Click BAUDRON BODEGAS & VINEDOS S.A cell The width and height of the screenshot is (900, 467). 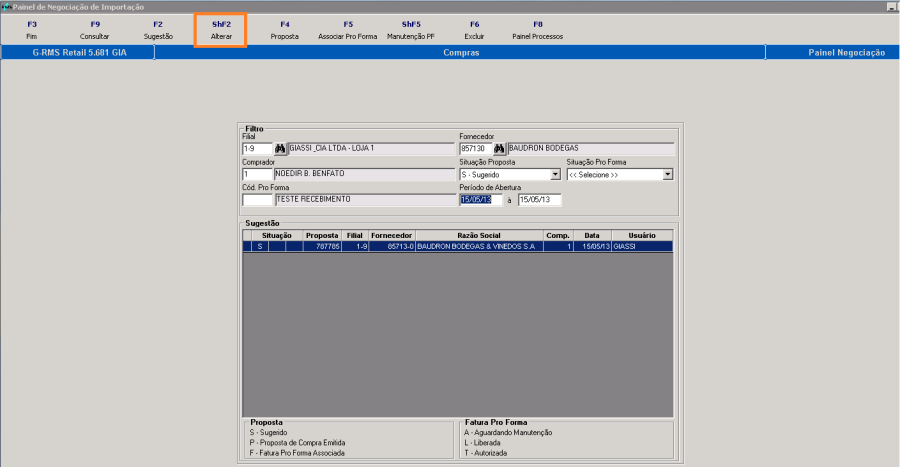(479, 246)
